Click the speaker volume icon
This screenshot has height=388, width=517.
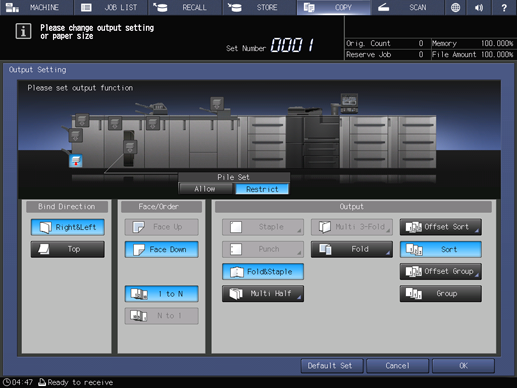coord(479,7)
